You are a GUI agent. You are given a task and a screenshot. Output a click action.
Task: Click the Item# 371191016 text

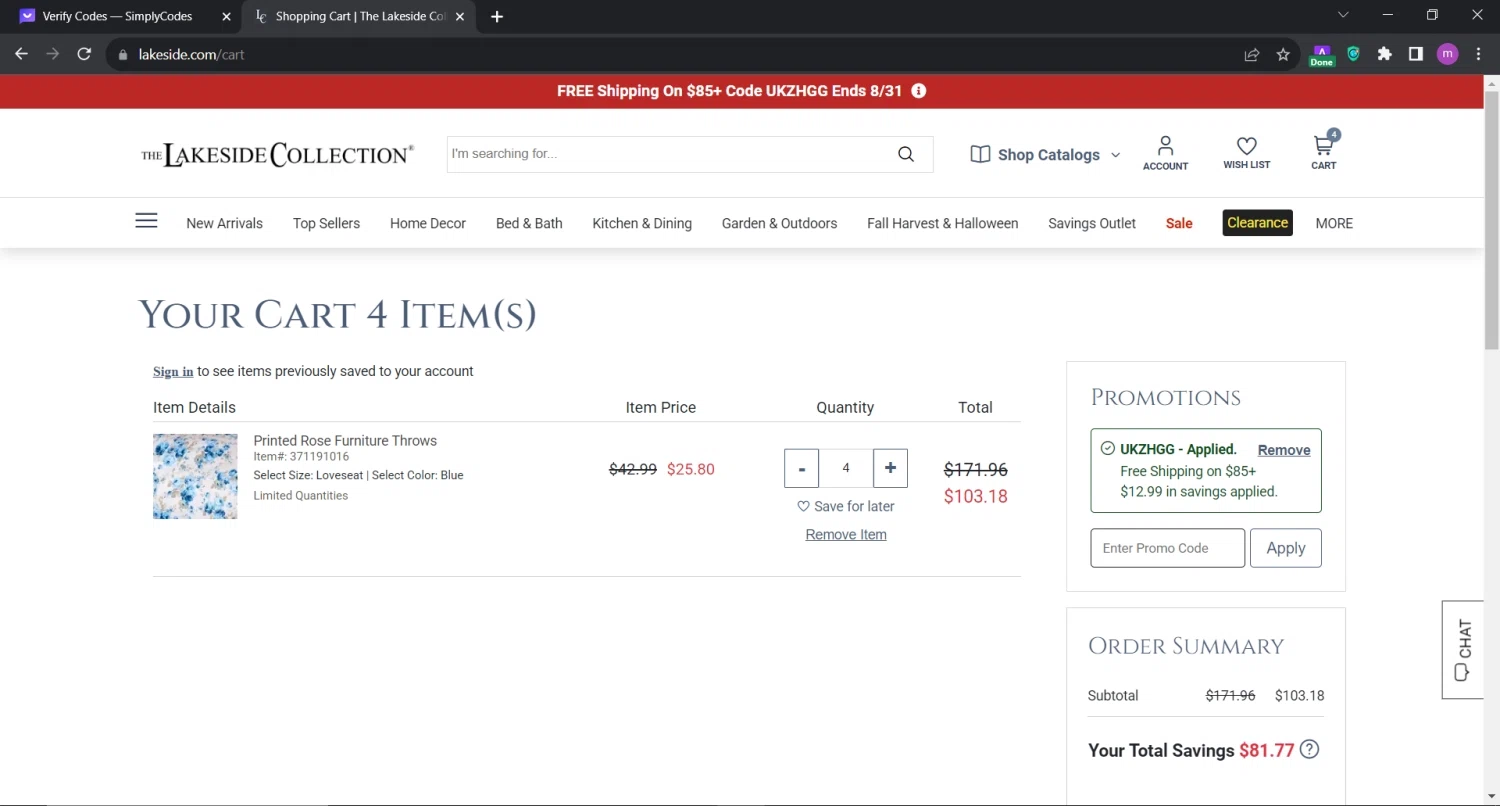click(301, 456)
